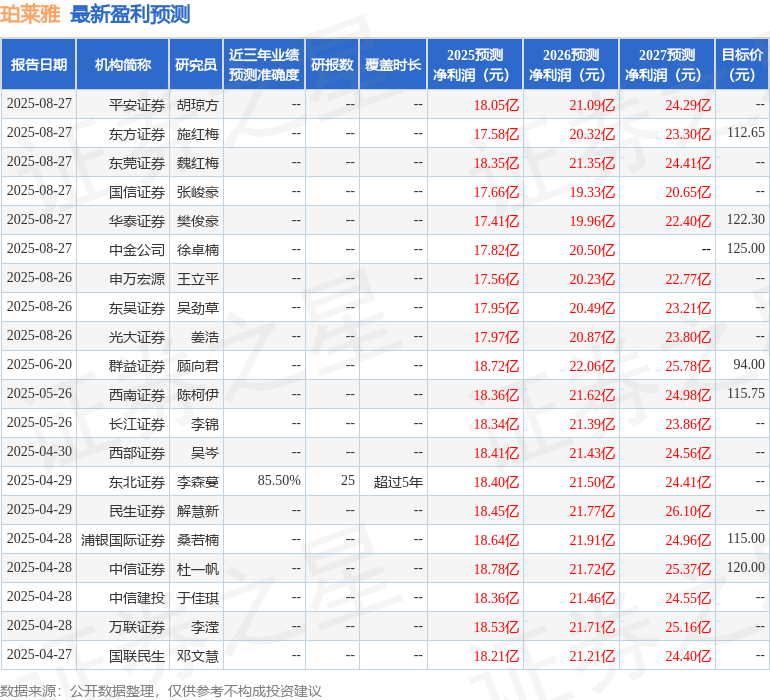Select the 报告日期 column header
Screen dimensions: 770x700
39,65
